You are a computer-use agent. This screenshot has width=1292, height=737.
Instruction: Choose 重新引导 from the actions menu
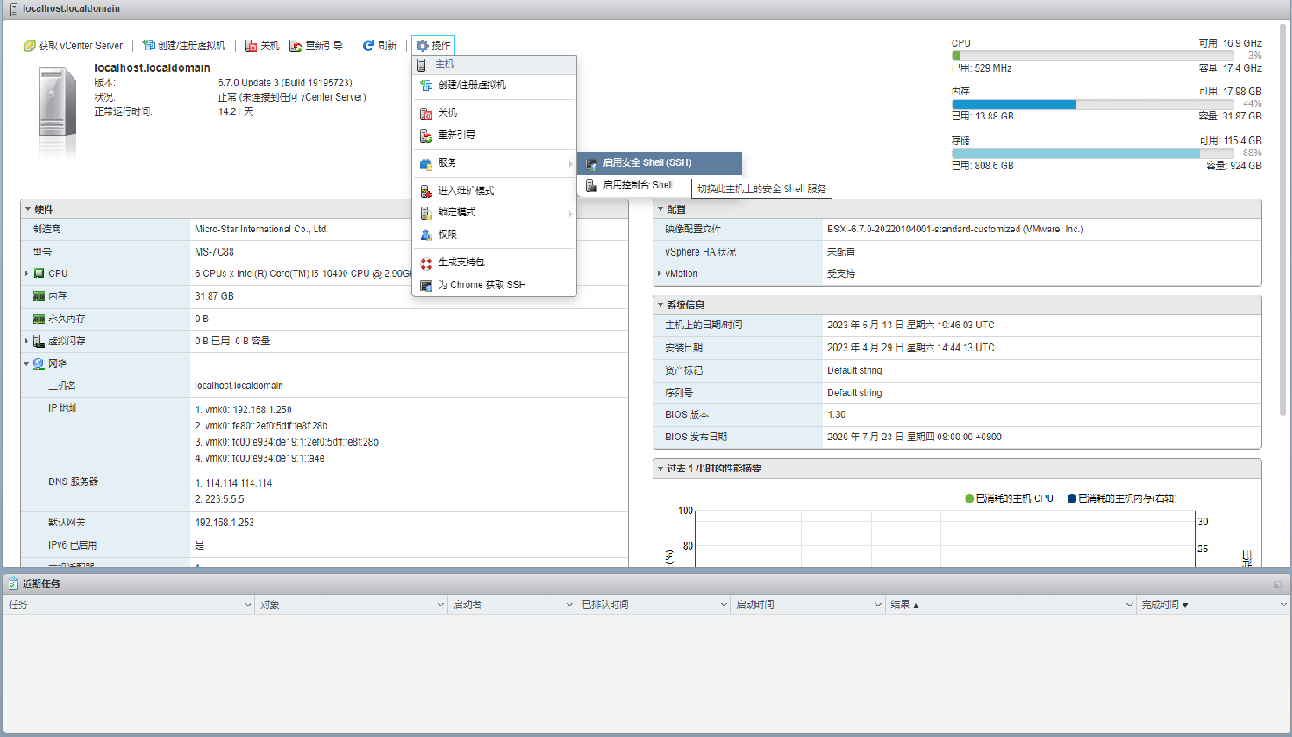click(x=494, y=135)
